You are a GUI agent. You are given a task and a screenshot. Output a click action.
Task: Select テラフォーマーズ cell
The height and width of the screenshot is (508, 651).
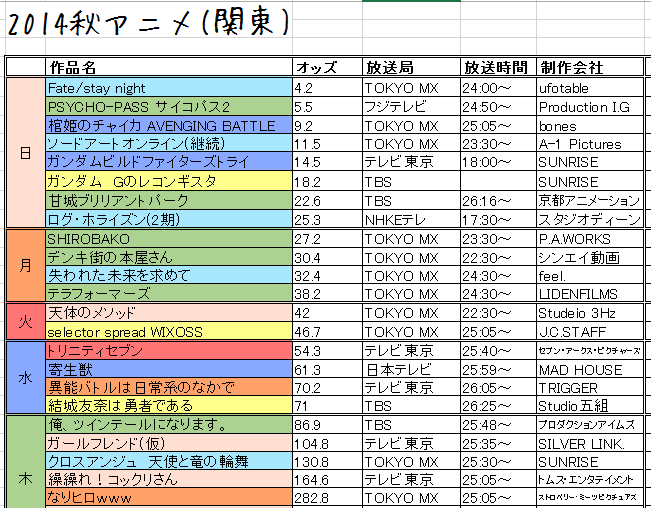click(x=169, y=293)
